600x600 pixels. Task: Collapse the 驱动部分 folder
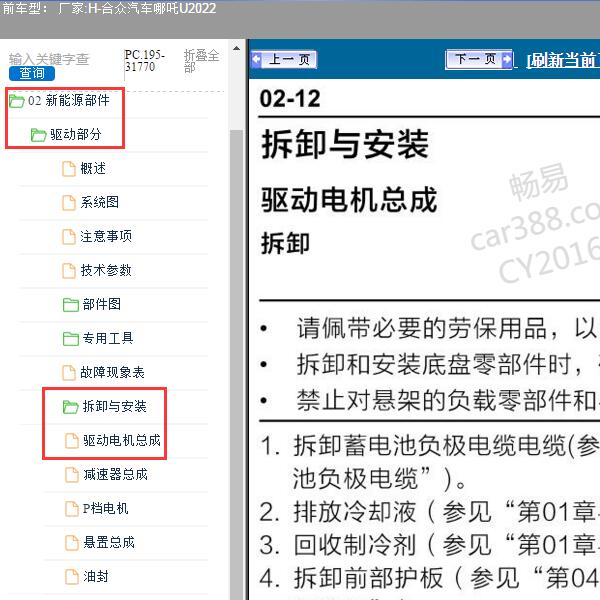click(x=66, y=135)
